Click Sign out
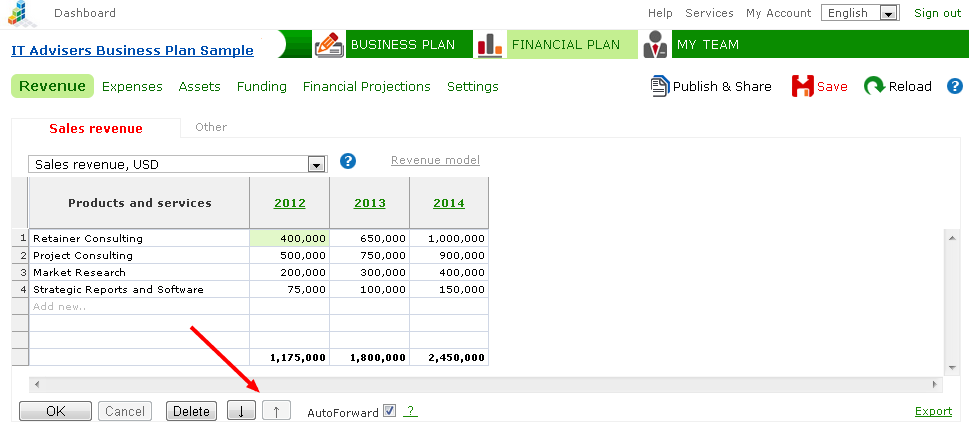Screen dimensions: 969x435 pyautogui.click(x=937, y=13)
